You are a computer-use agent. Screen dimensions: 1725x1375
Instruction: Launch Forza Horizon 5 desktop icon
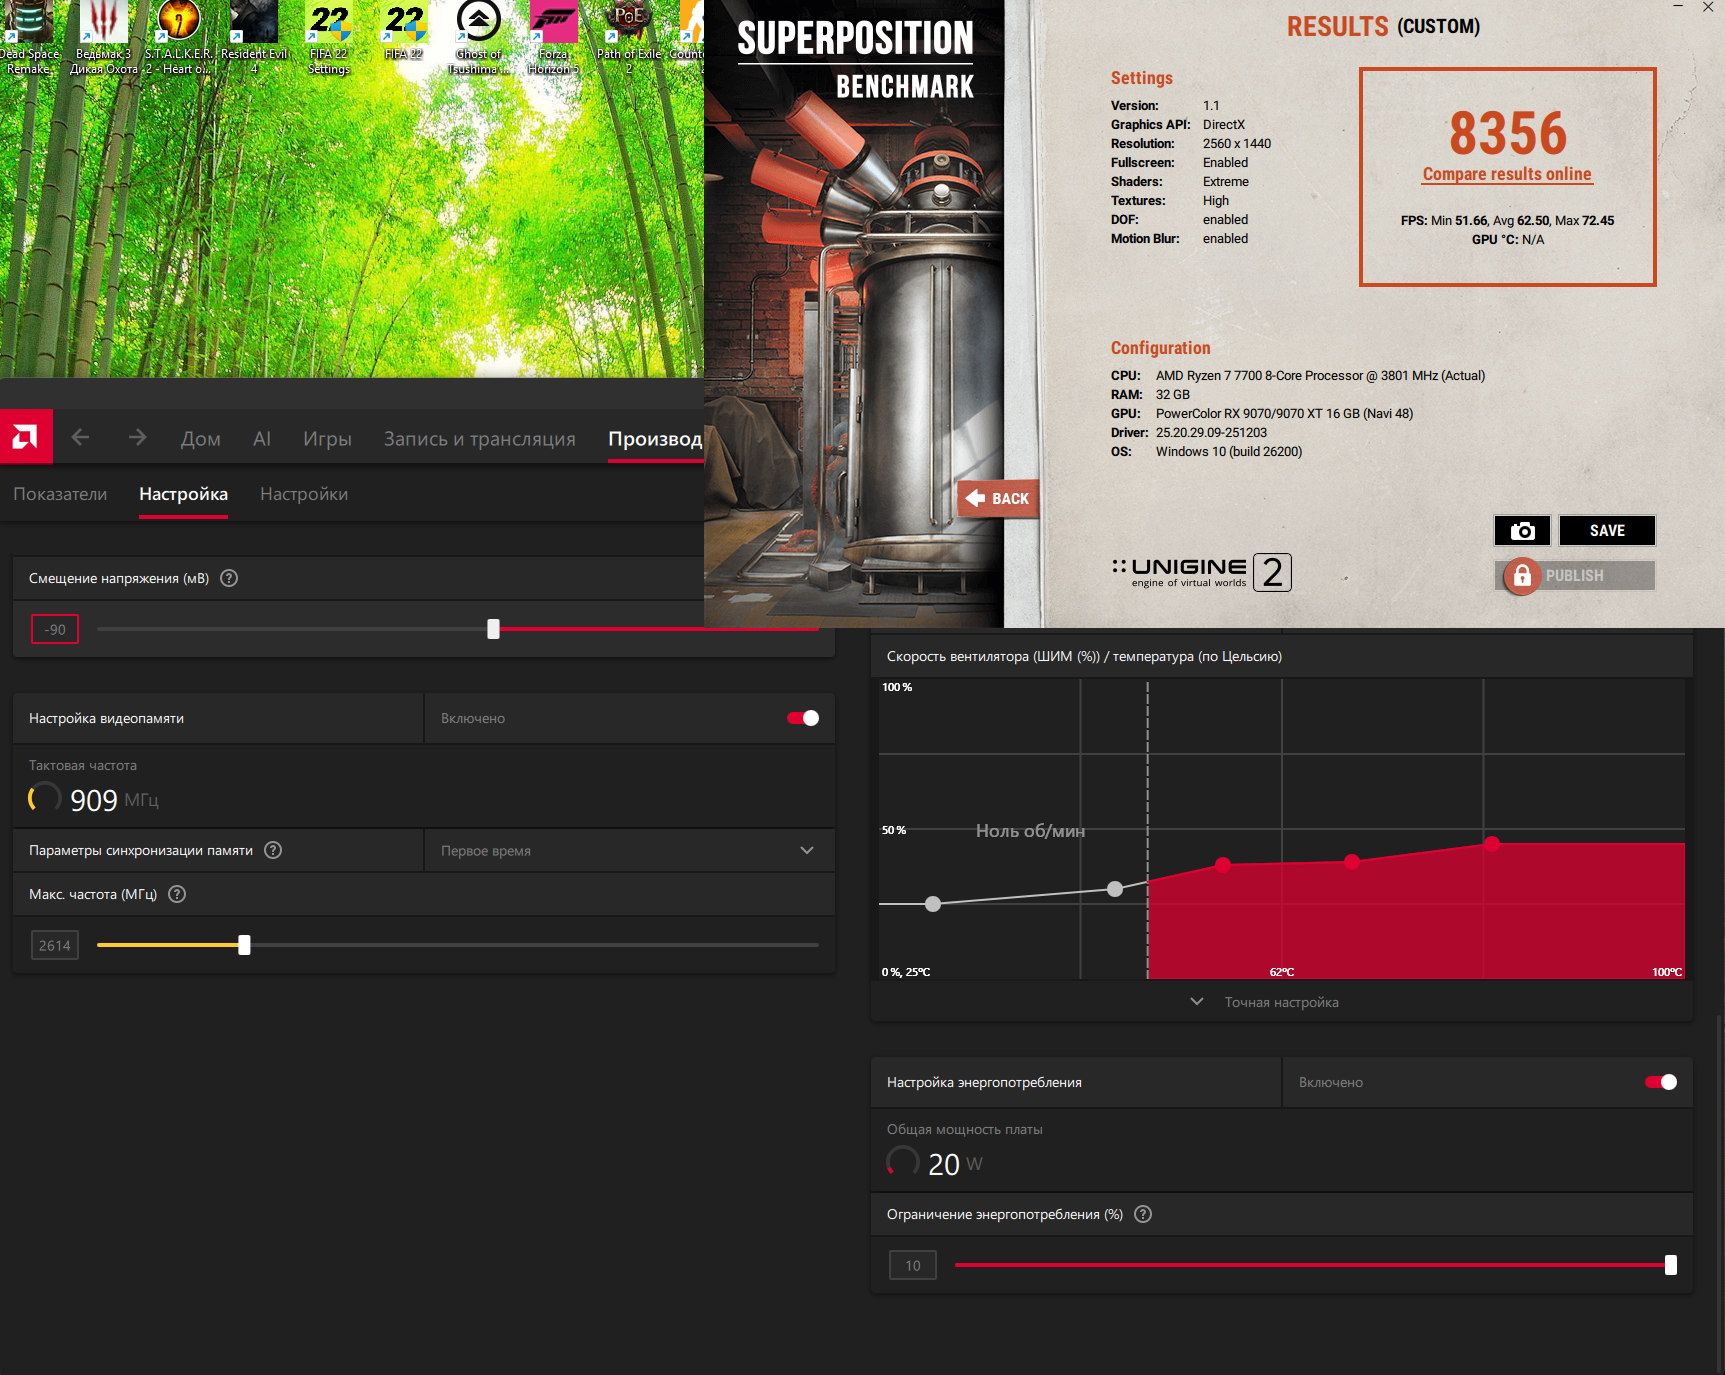[x=553, y=37]
